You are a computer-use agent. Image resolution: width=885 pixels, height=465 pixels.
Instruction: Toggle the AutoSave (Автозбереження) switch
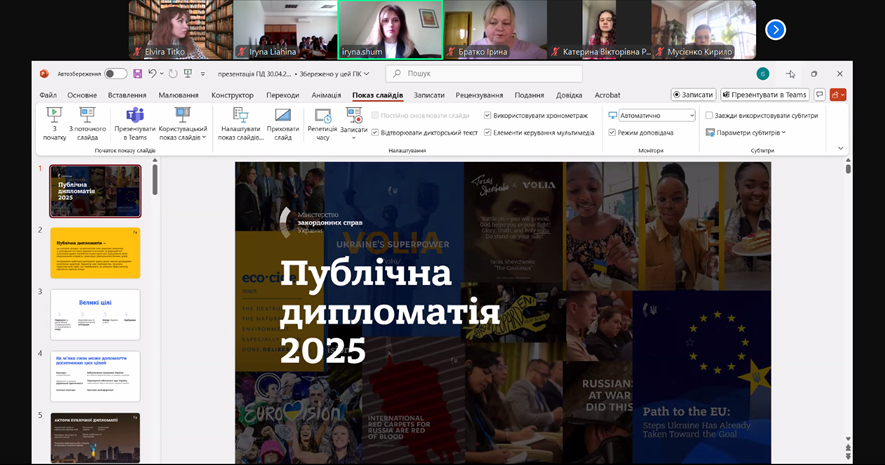coord(116,73)
